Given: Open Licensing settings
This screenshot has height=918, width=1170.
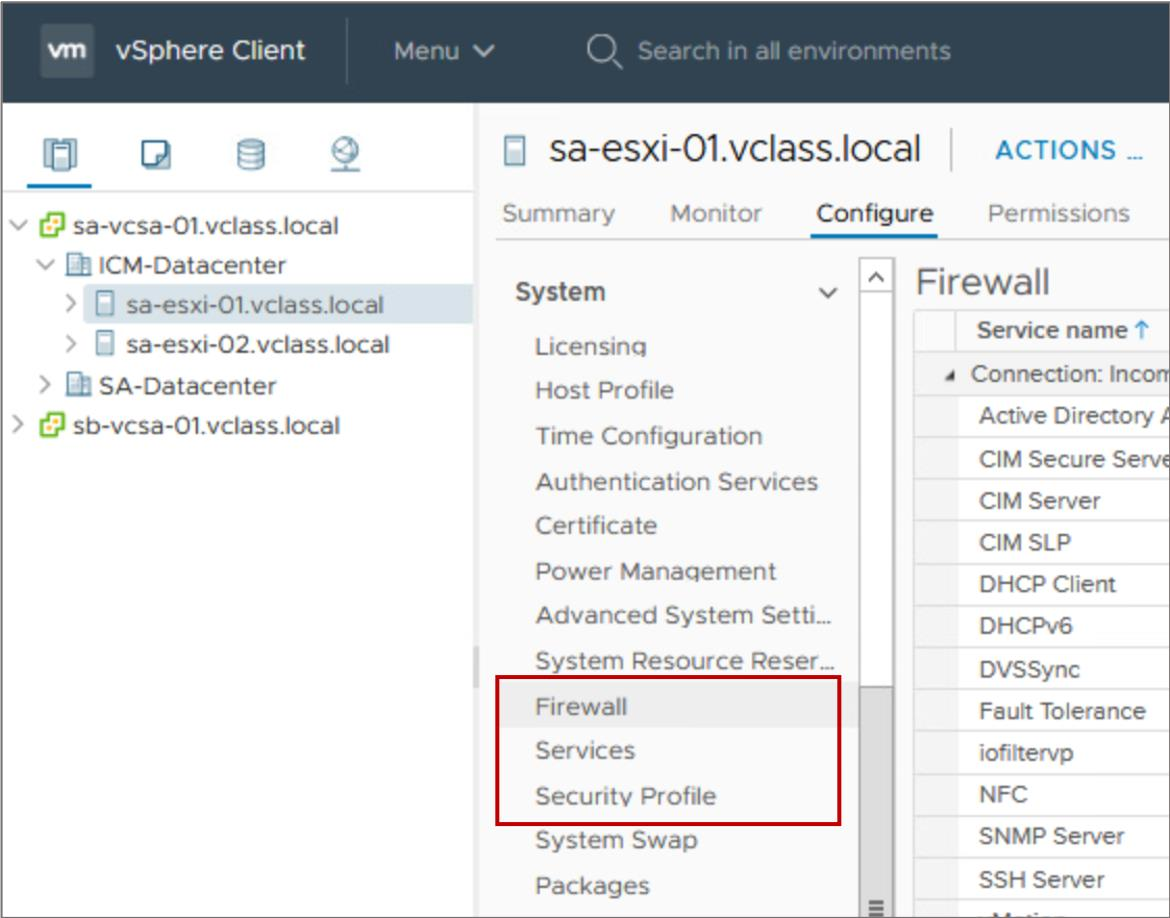Looking at the screenshot, I should (590, 346).
